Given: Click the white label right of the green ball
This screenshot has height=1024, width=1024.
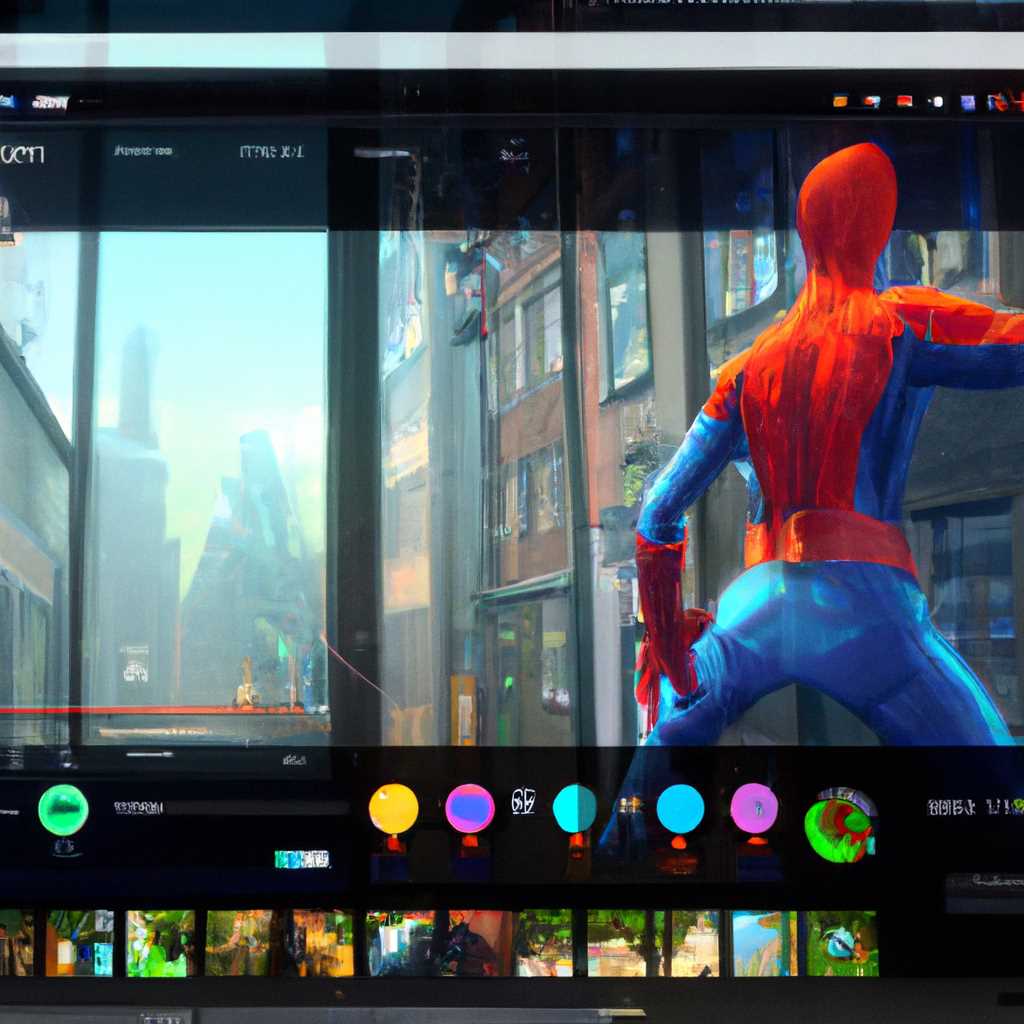Looking at the screenshot, I should [x=138, y=808].
